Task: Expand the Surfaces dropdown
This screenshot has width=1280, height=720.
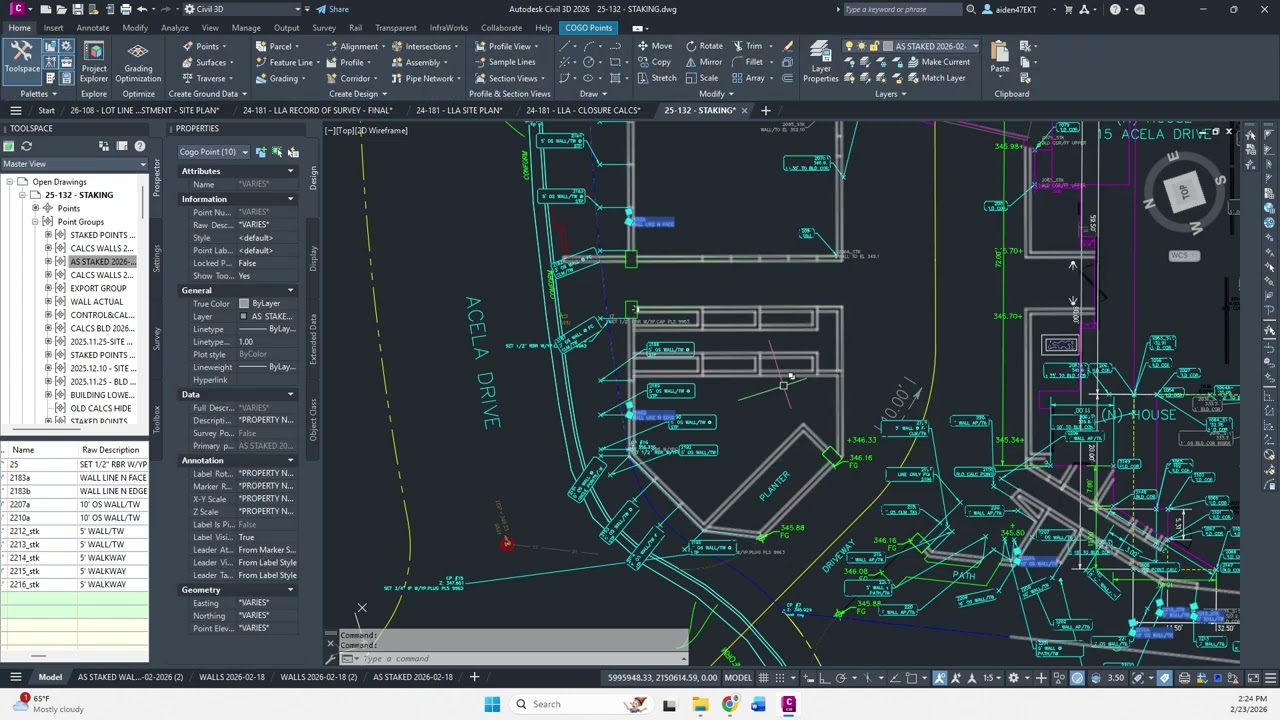Action: point(208,62)
